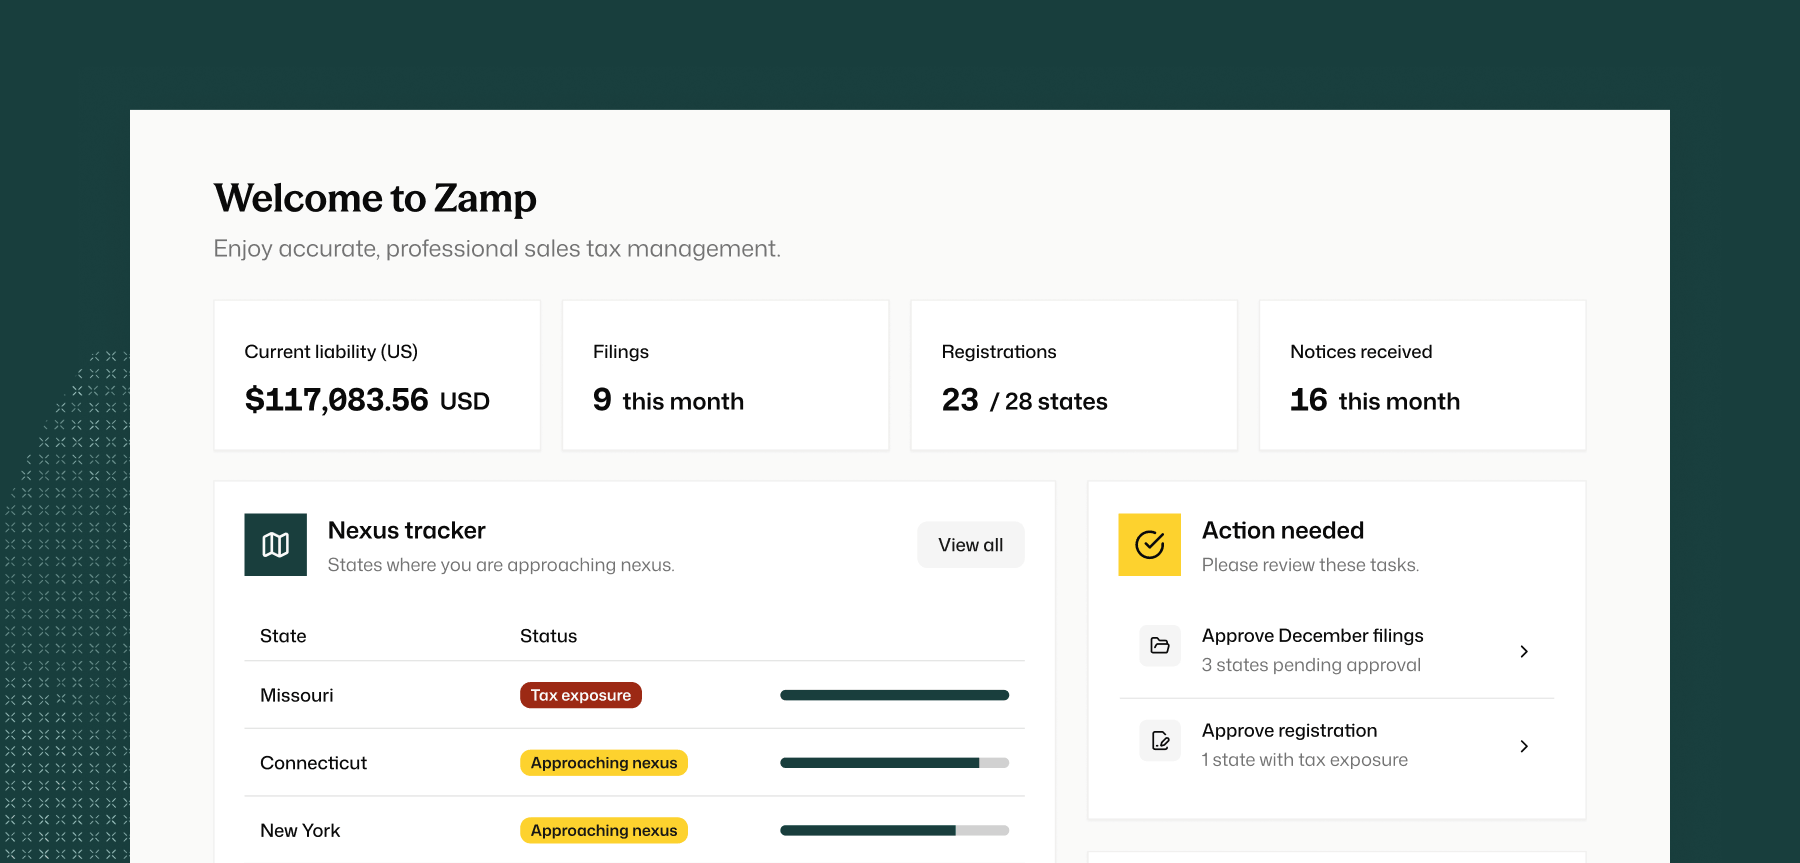Select the New York state name
The height and width of the screenshot is (863, 1800).
[x=300, y=830]
